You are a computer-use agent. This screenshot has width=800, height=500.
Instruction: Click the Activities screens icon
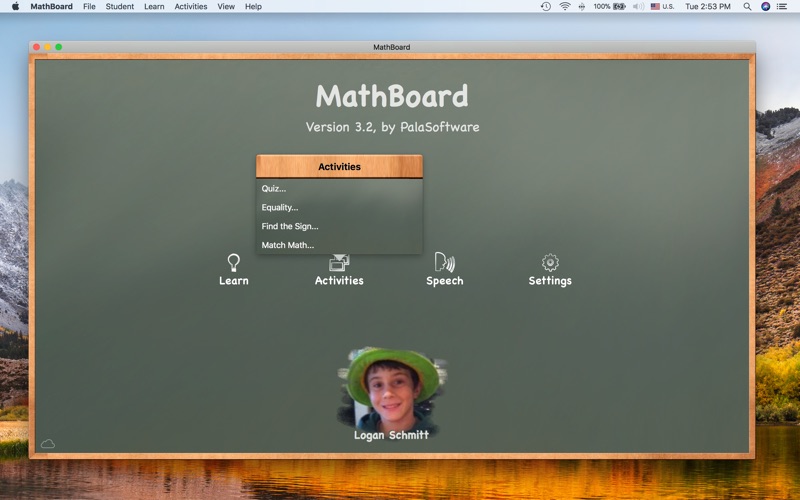339,263
